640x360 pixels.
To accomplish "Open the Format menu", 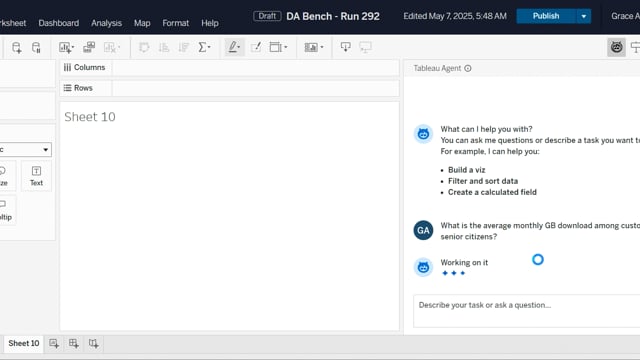I will 176,23.
